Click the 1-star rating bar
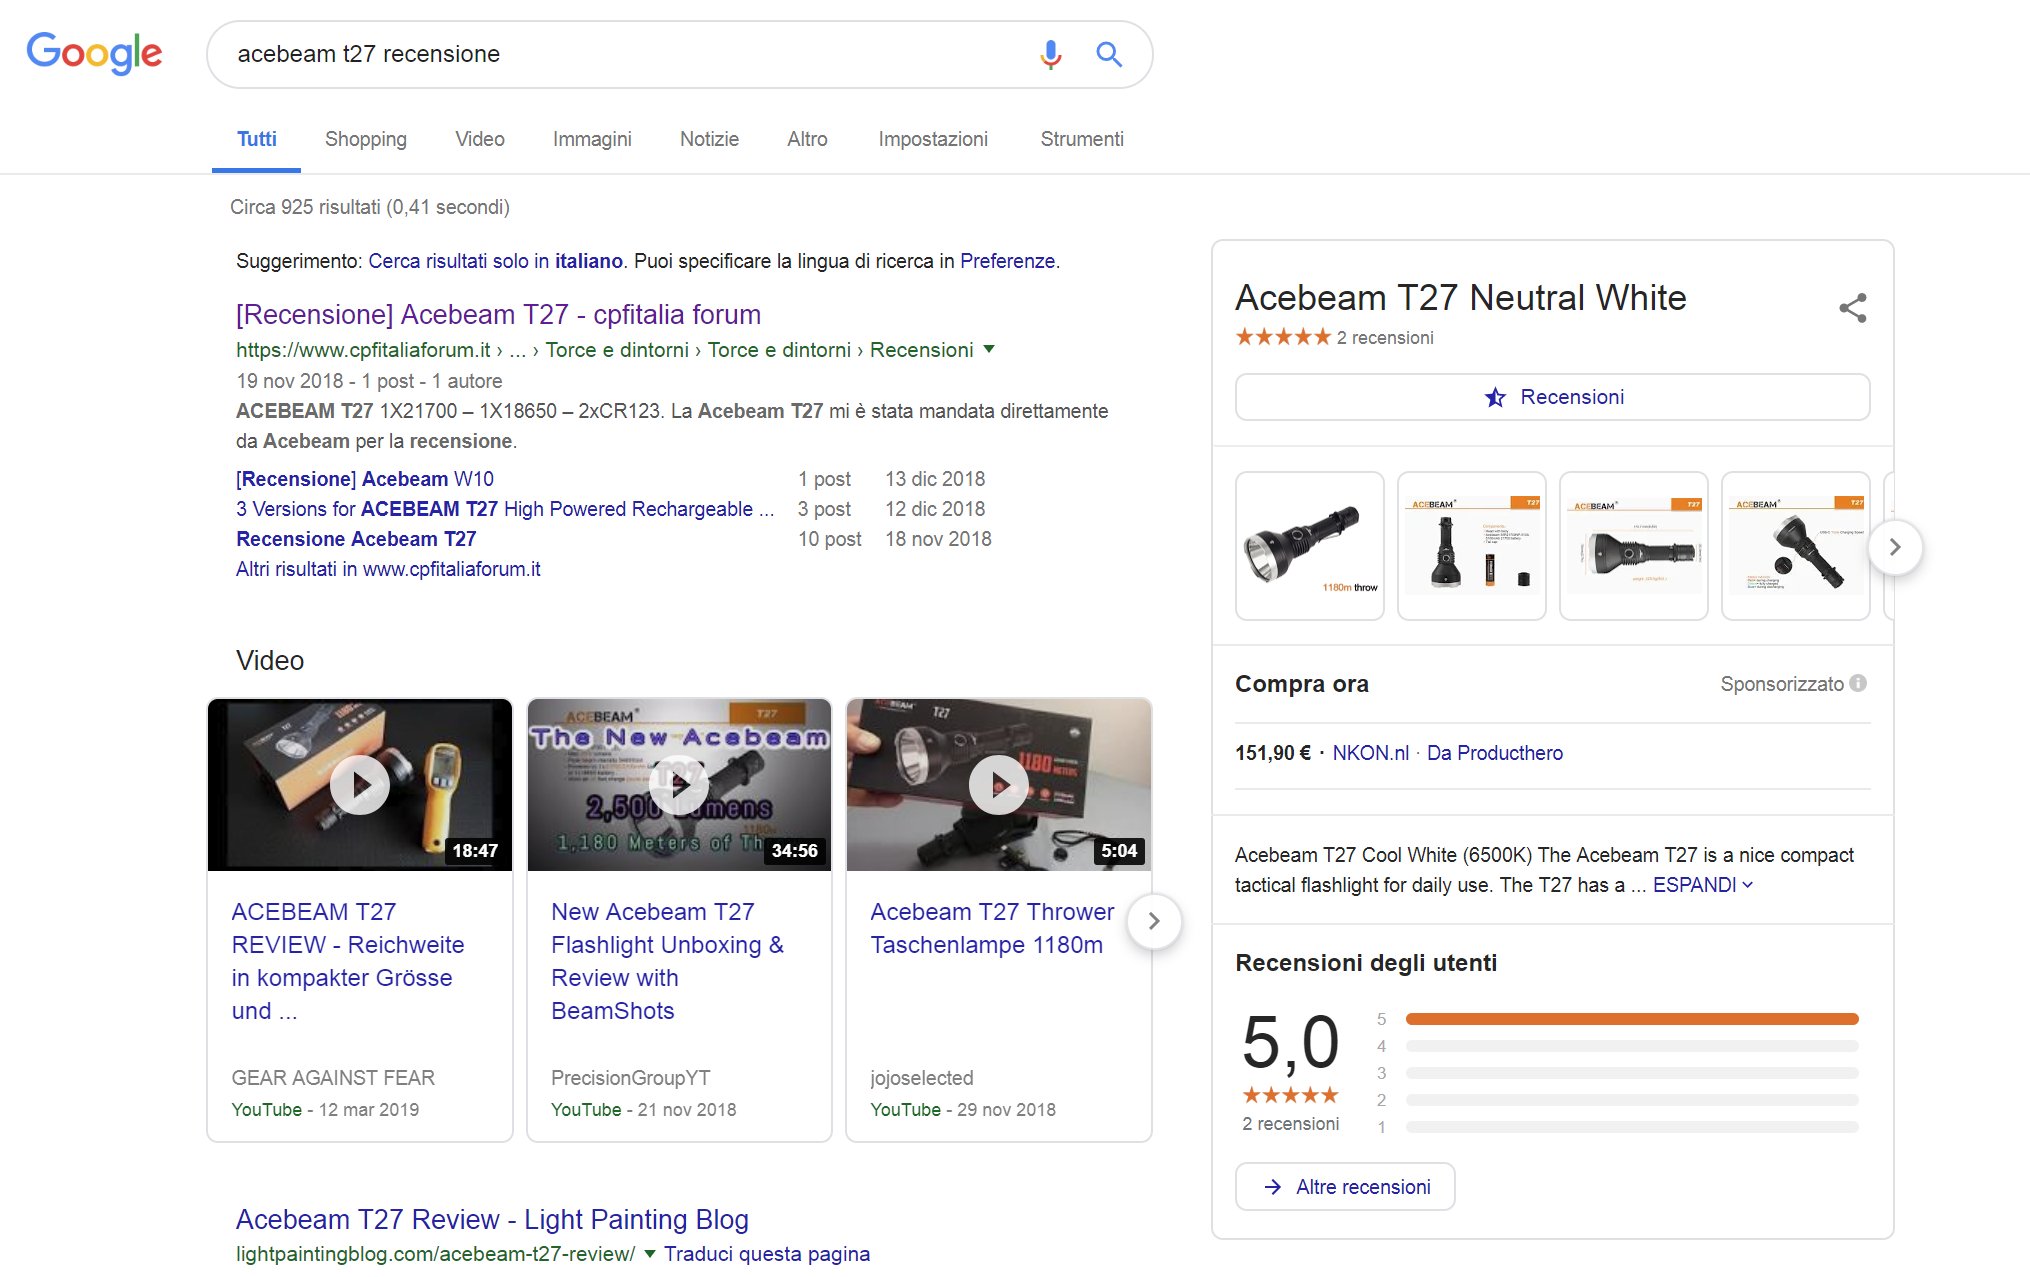The height and width of the screenshot is (1277, 2030). [1632, 1127]
